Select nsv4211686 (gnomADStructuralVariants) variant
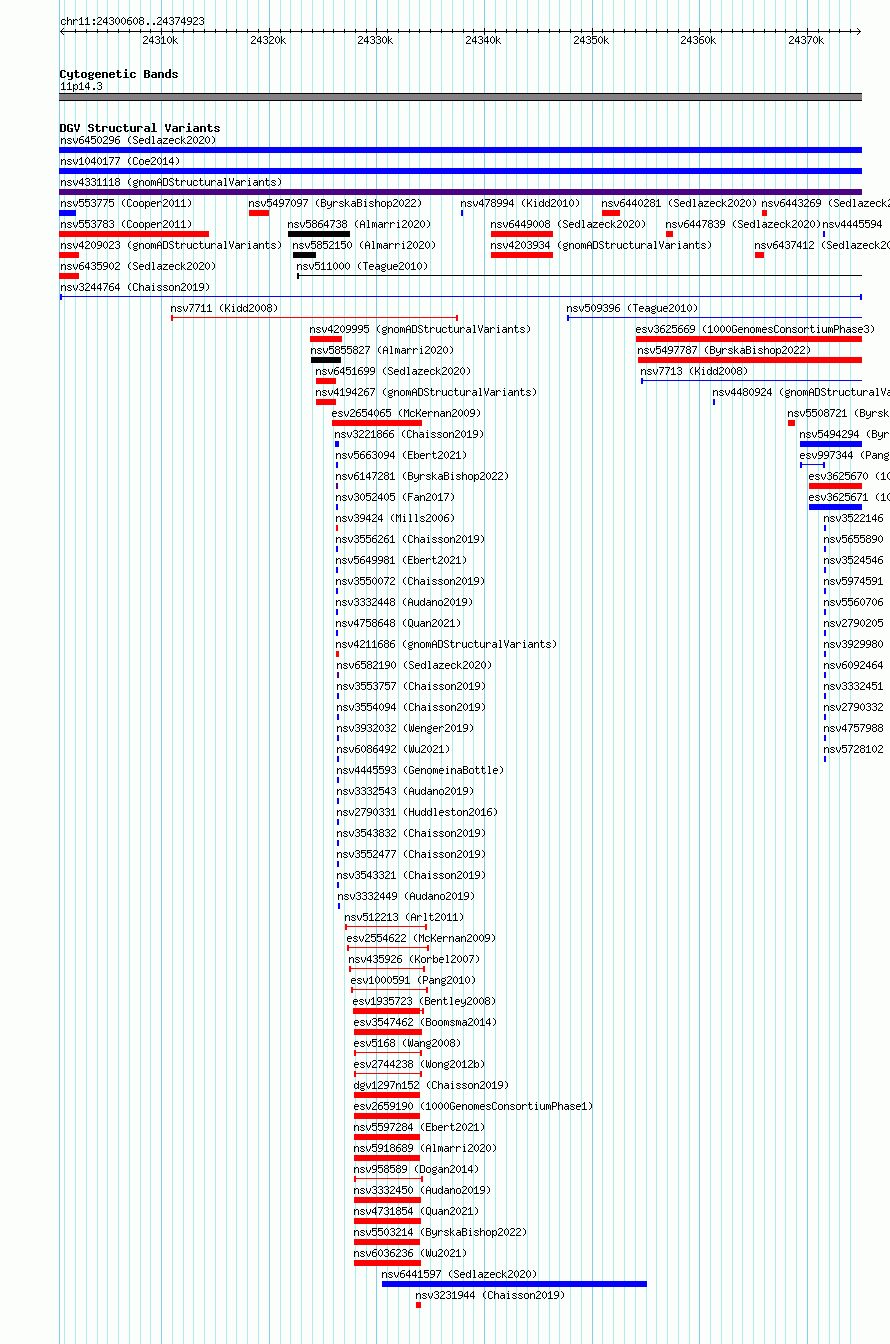 click(447, 644)
